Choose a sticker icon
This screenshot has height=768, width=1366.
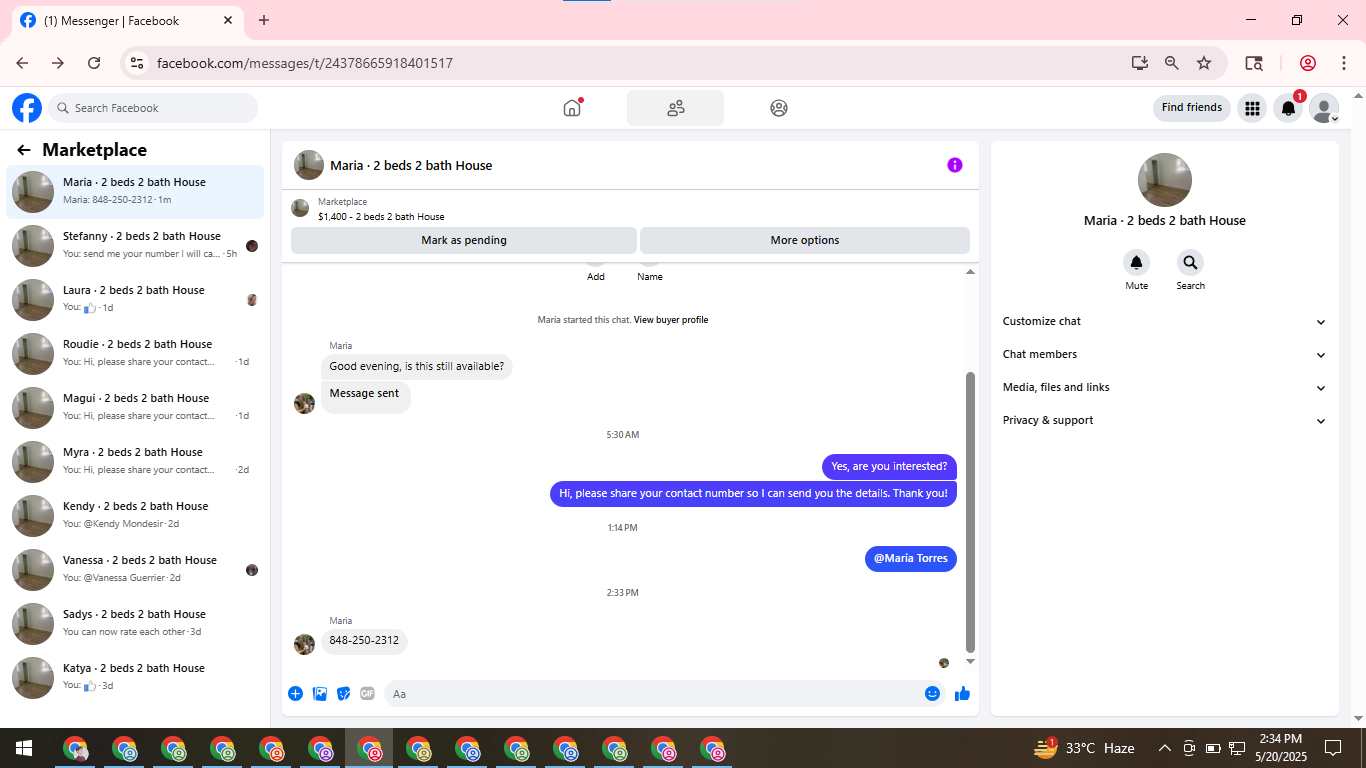coord(344,694)
